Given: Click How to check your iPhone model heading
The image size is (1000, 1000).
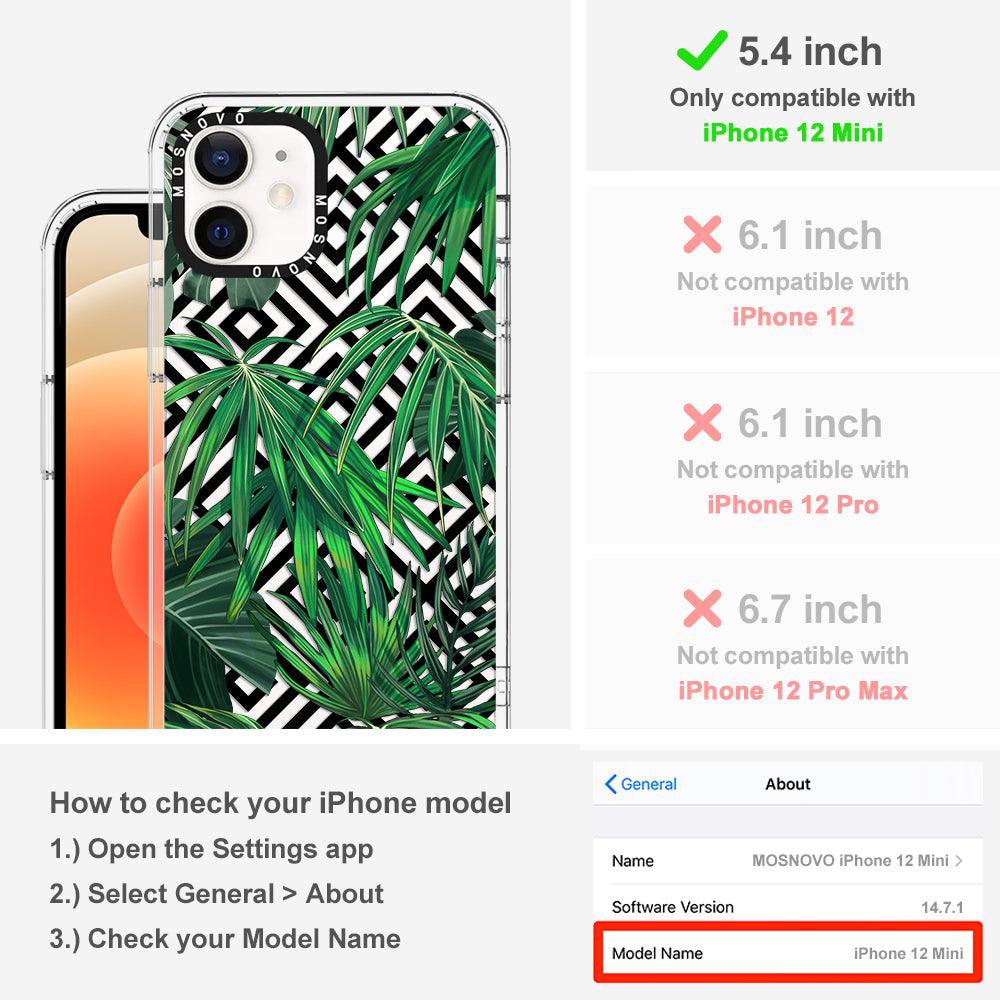Looking at the screenshot, I should point(281,803).
